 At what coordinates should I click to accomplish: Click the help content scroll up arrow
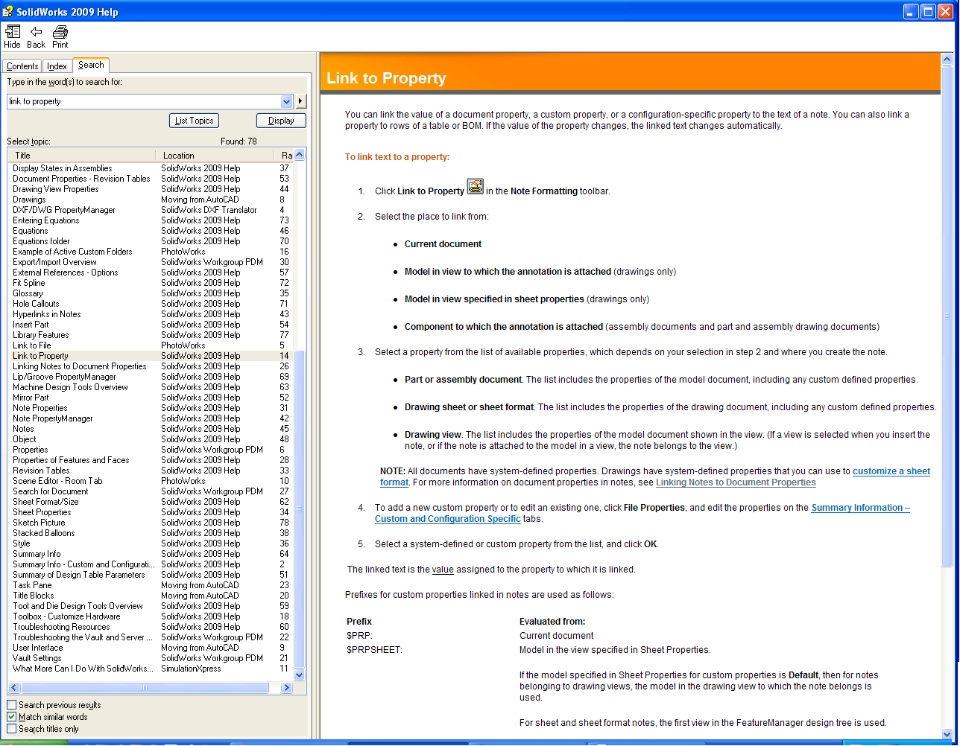coord(947,59)
